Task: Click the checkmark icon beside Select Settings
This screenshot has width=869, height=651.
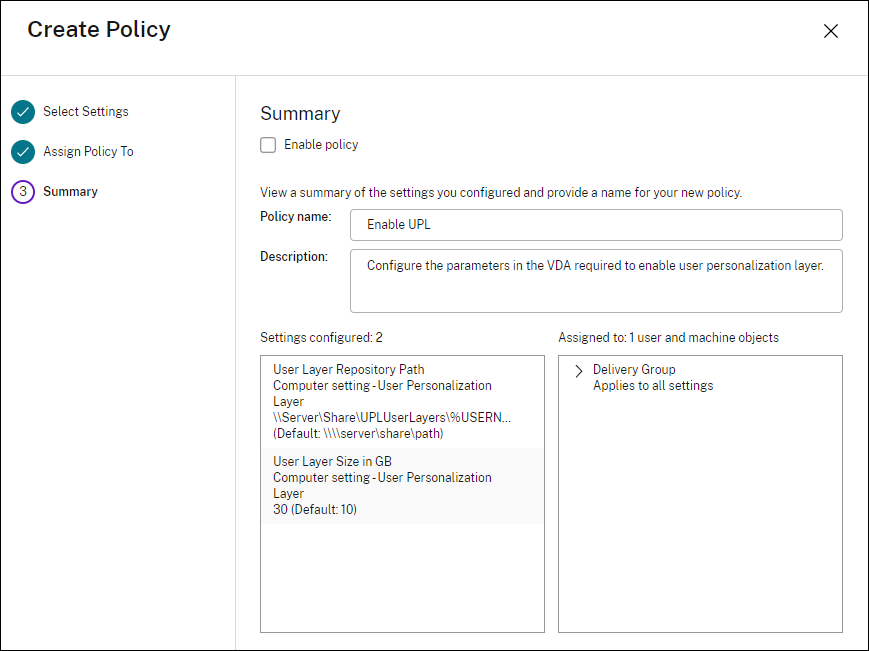Action: (22, 111)
